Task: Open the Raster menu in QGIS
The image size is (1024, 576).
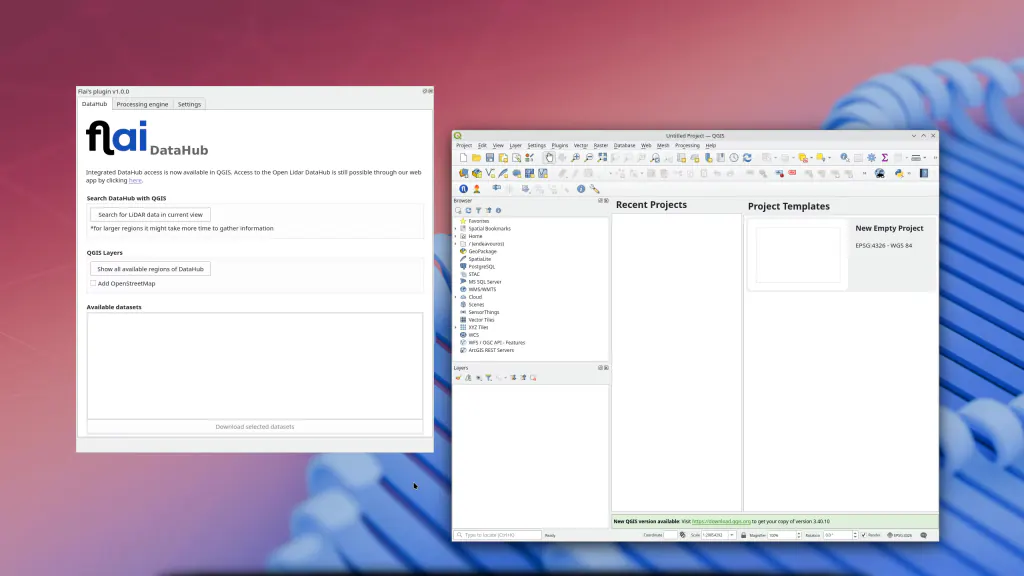Action: tap(601, 146)
